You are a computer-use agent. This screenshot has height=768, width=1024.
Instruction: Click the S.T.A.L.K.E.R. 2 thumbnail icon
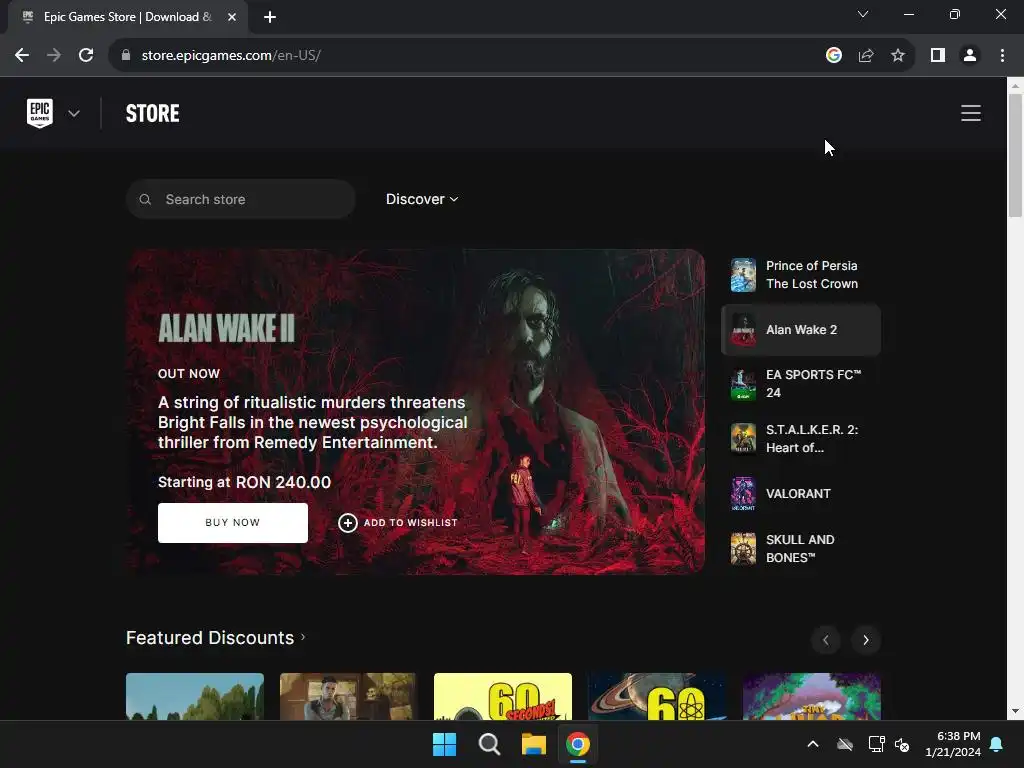743,439
